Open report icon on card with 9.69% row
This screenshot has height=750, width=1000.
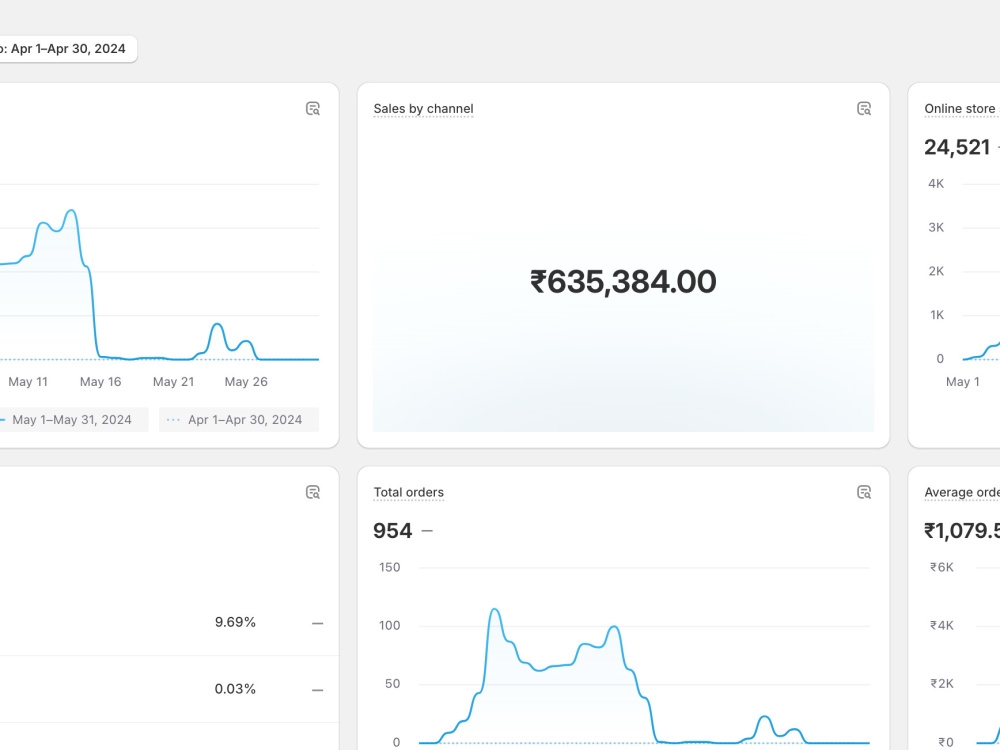click(x=312, y=492)
